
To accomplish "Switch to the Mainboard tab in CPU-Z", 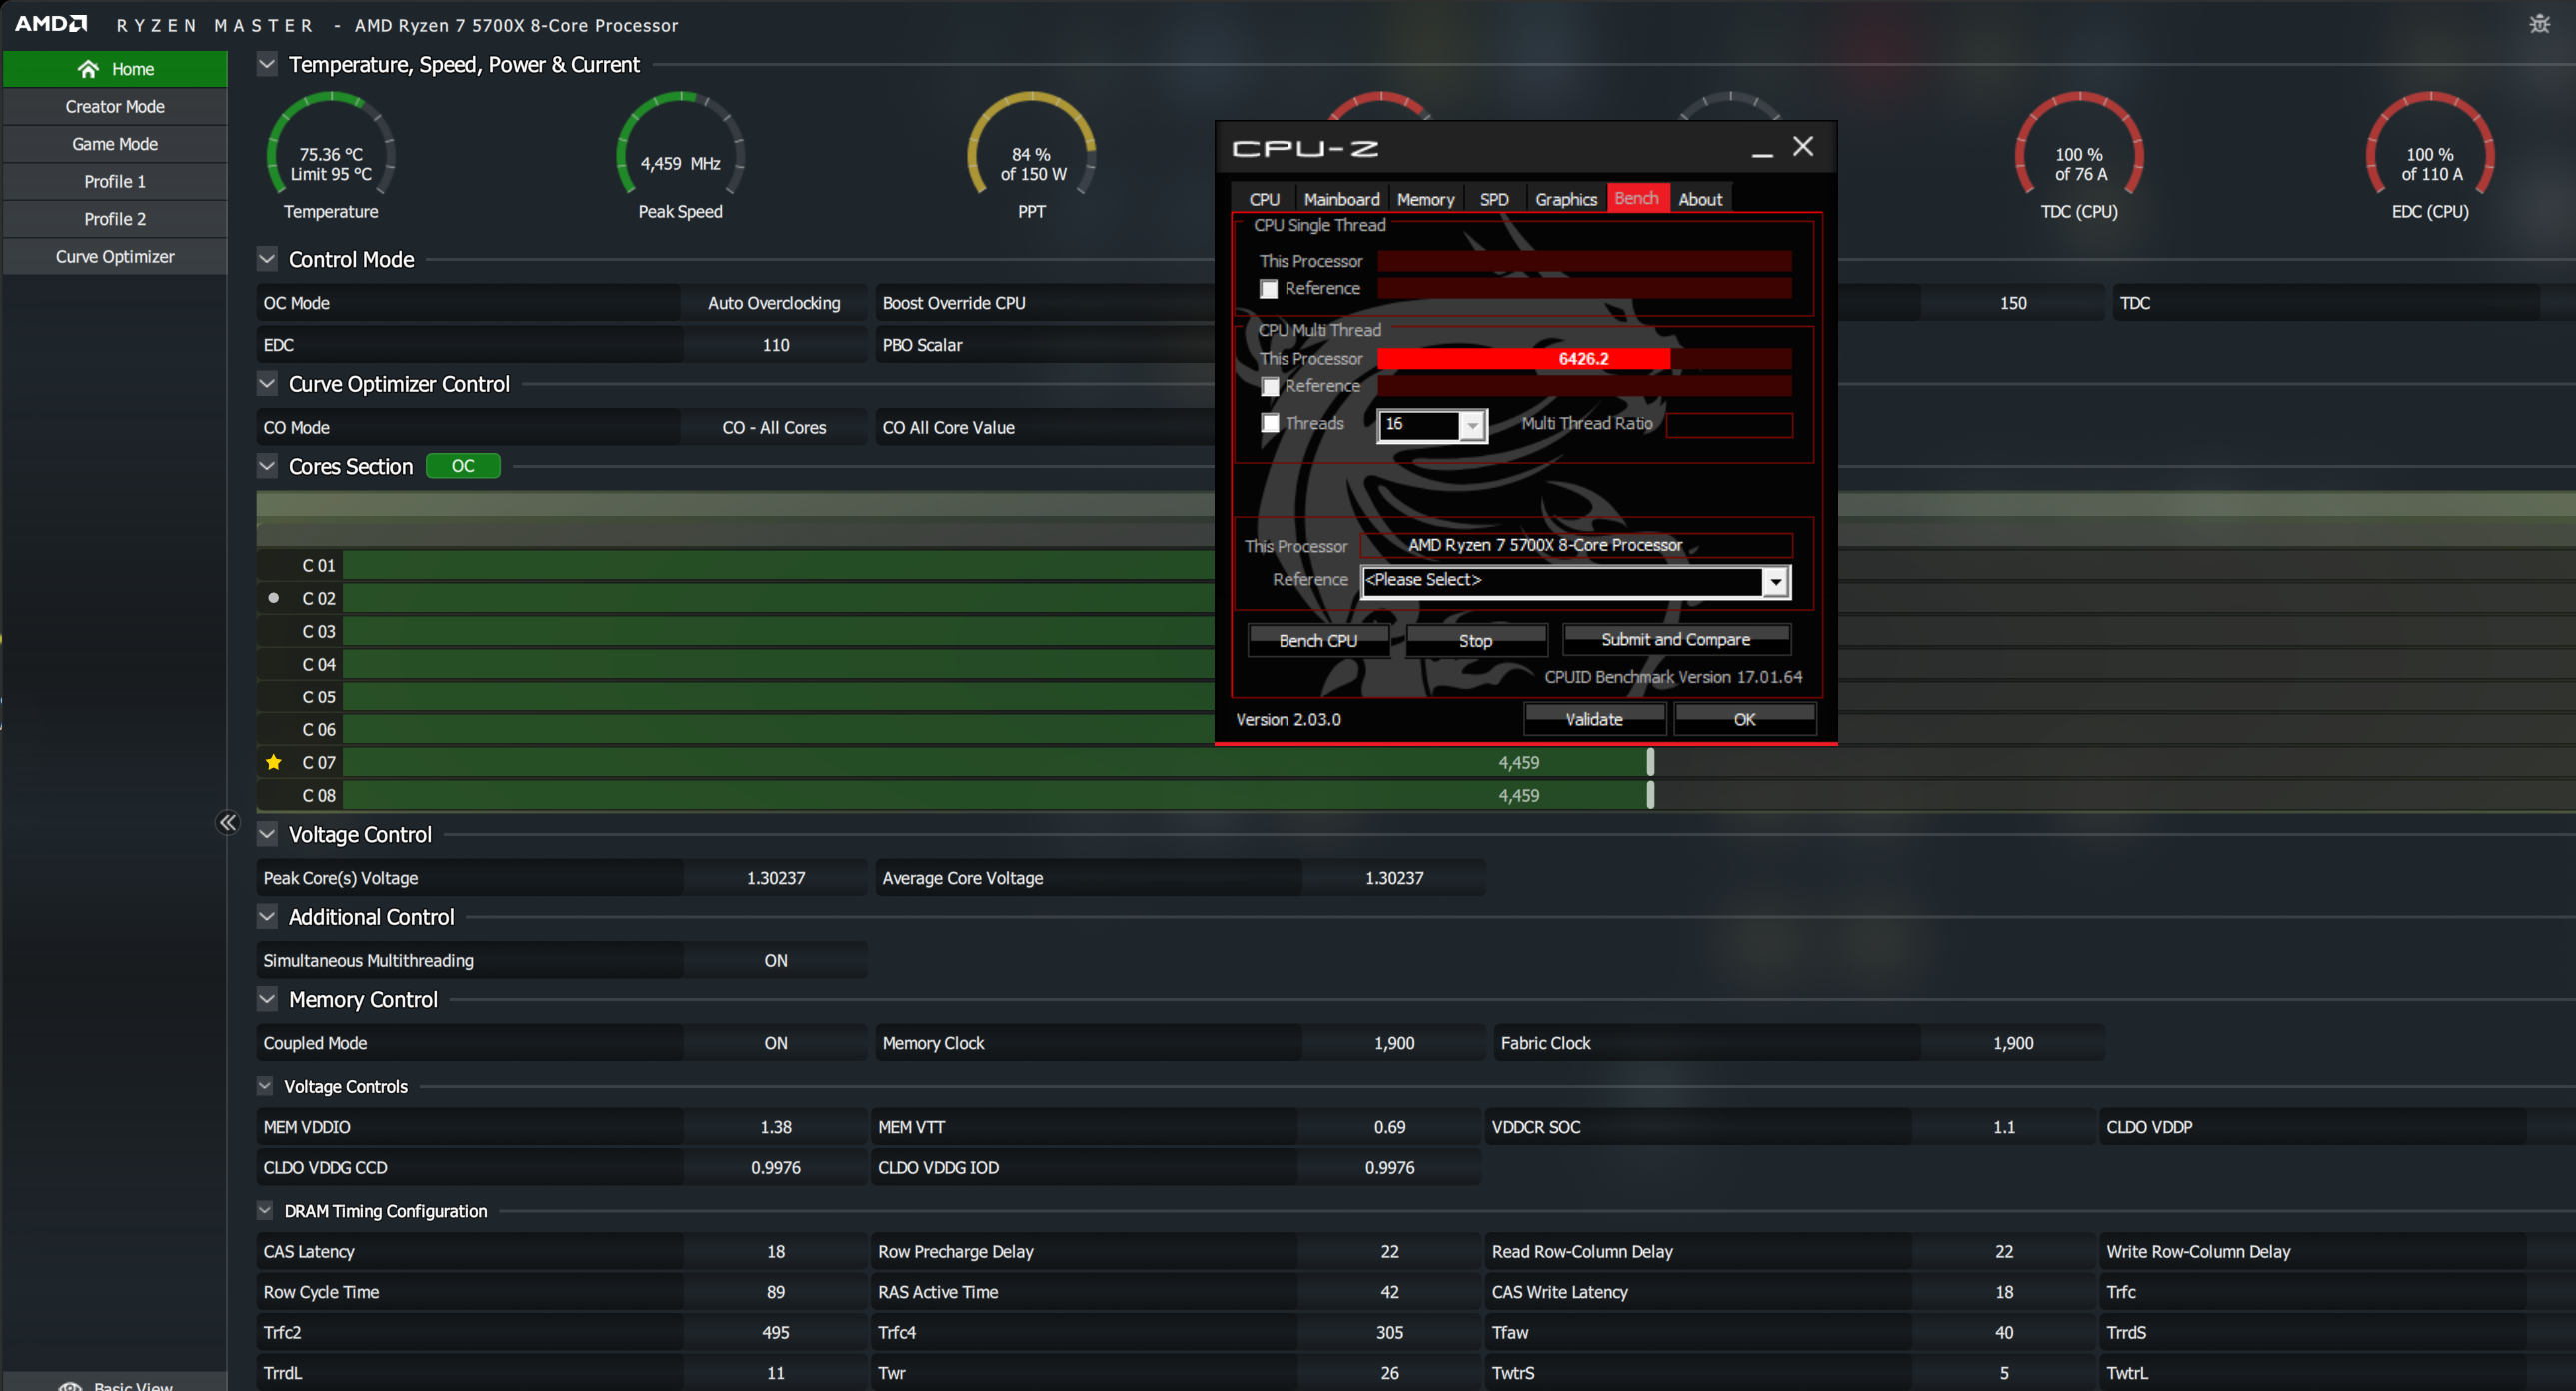I will coord(1341,199).
